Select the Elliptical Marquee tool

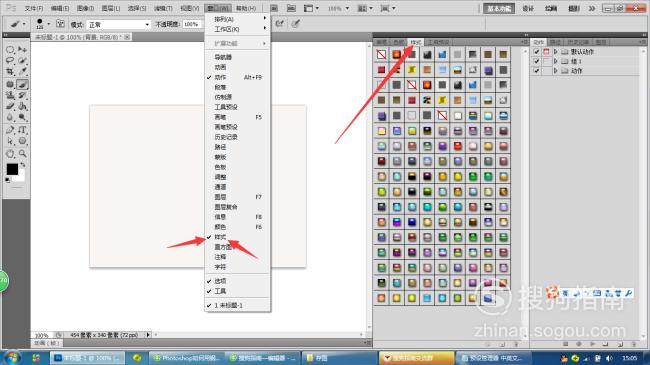(x=10, y=49)
